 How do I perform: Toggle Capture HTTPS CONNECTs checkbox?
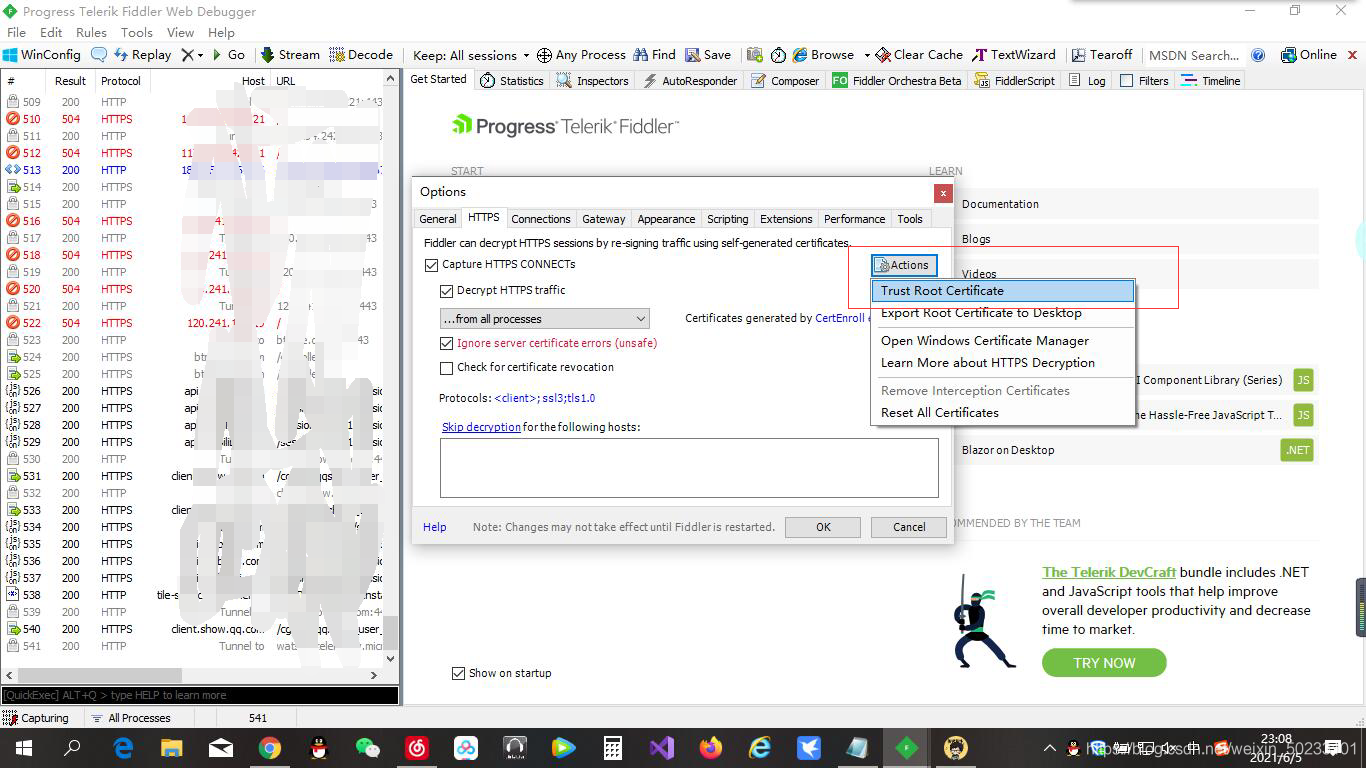tap(432, 265)
